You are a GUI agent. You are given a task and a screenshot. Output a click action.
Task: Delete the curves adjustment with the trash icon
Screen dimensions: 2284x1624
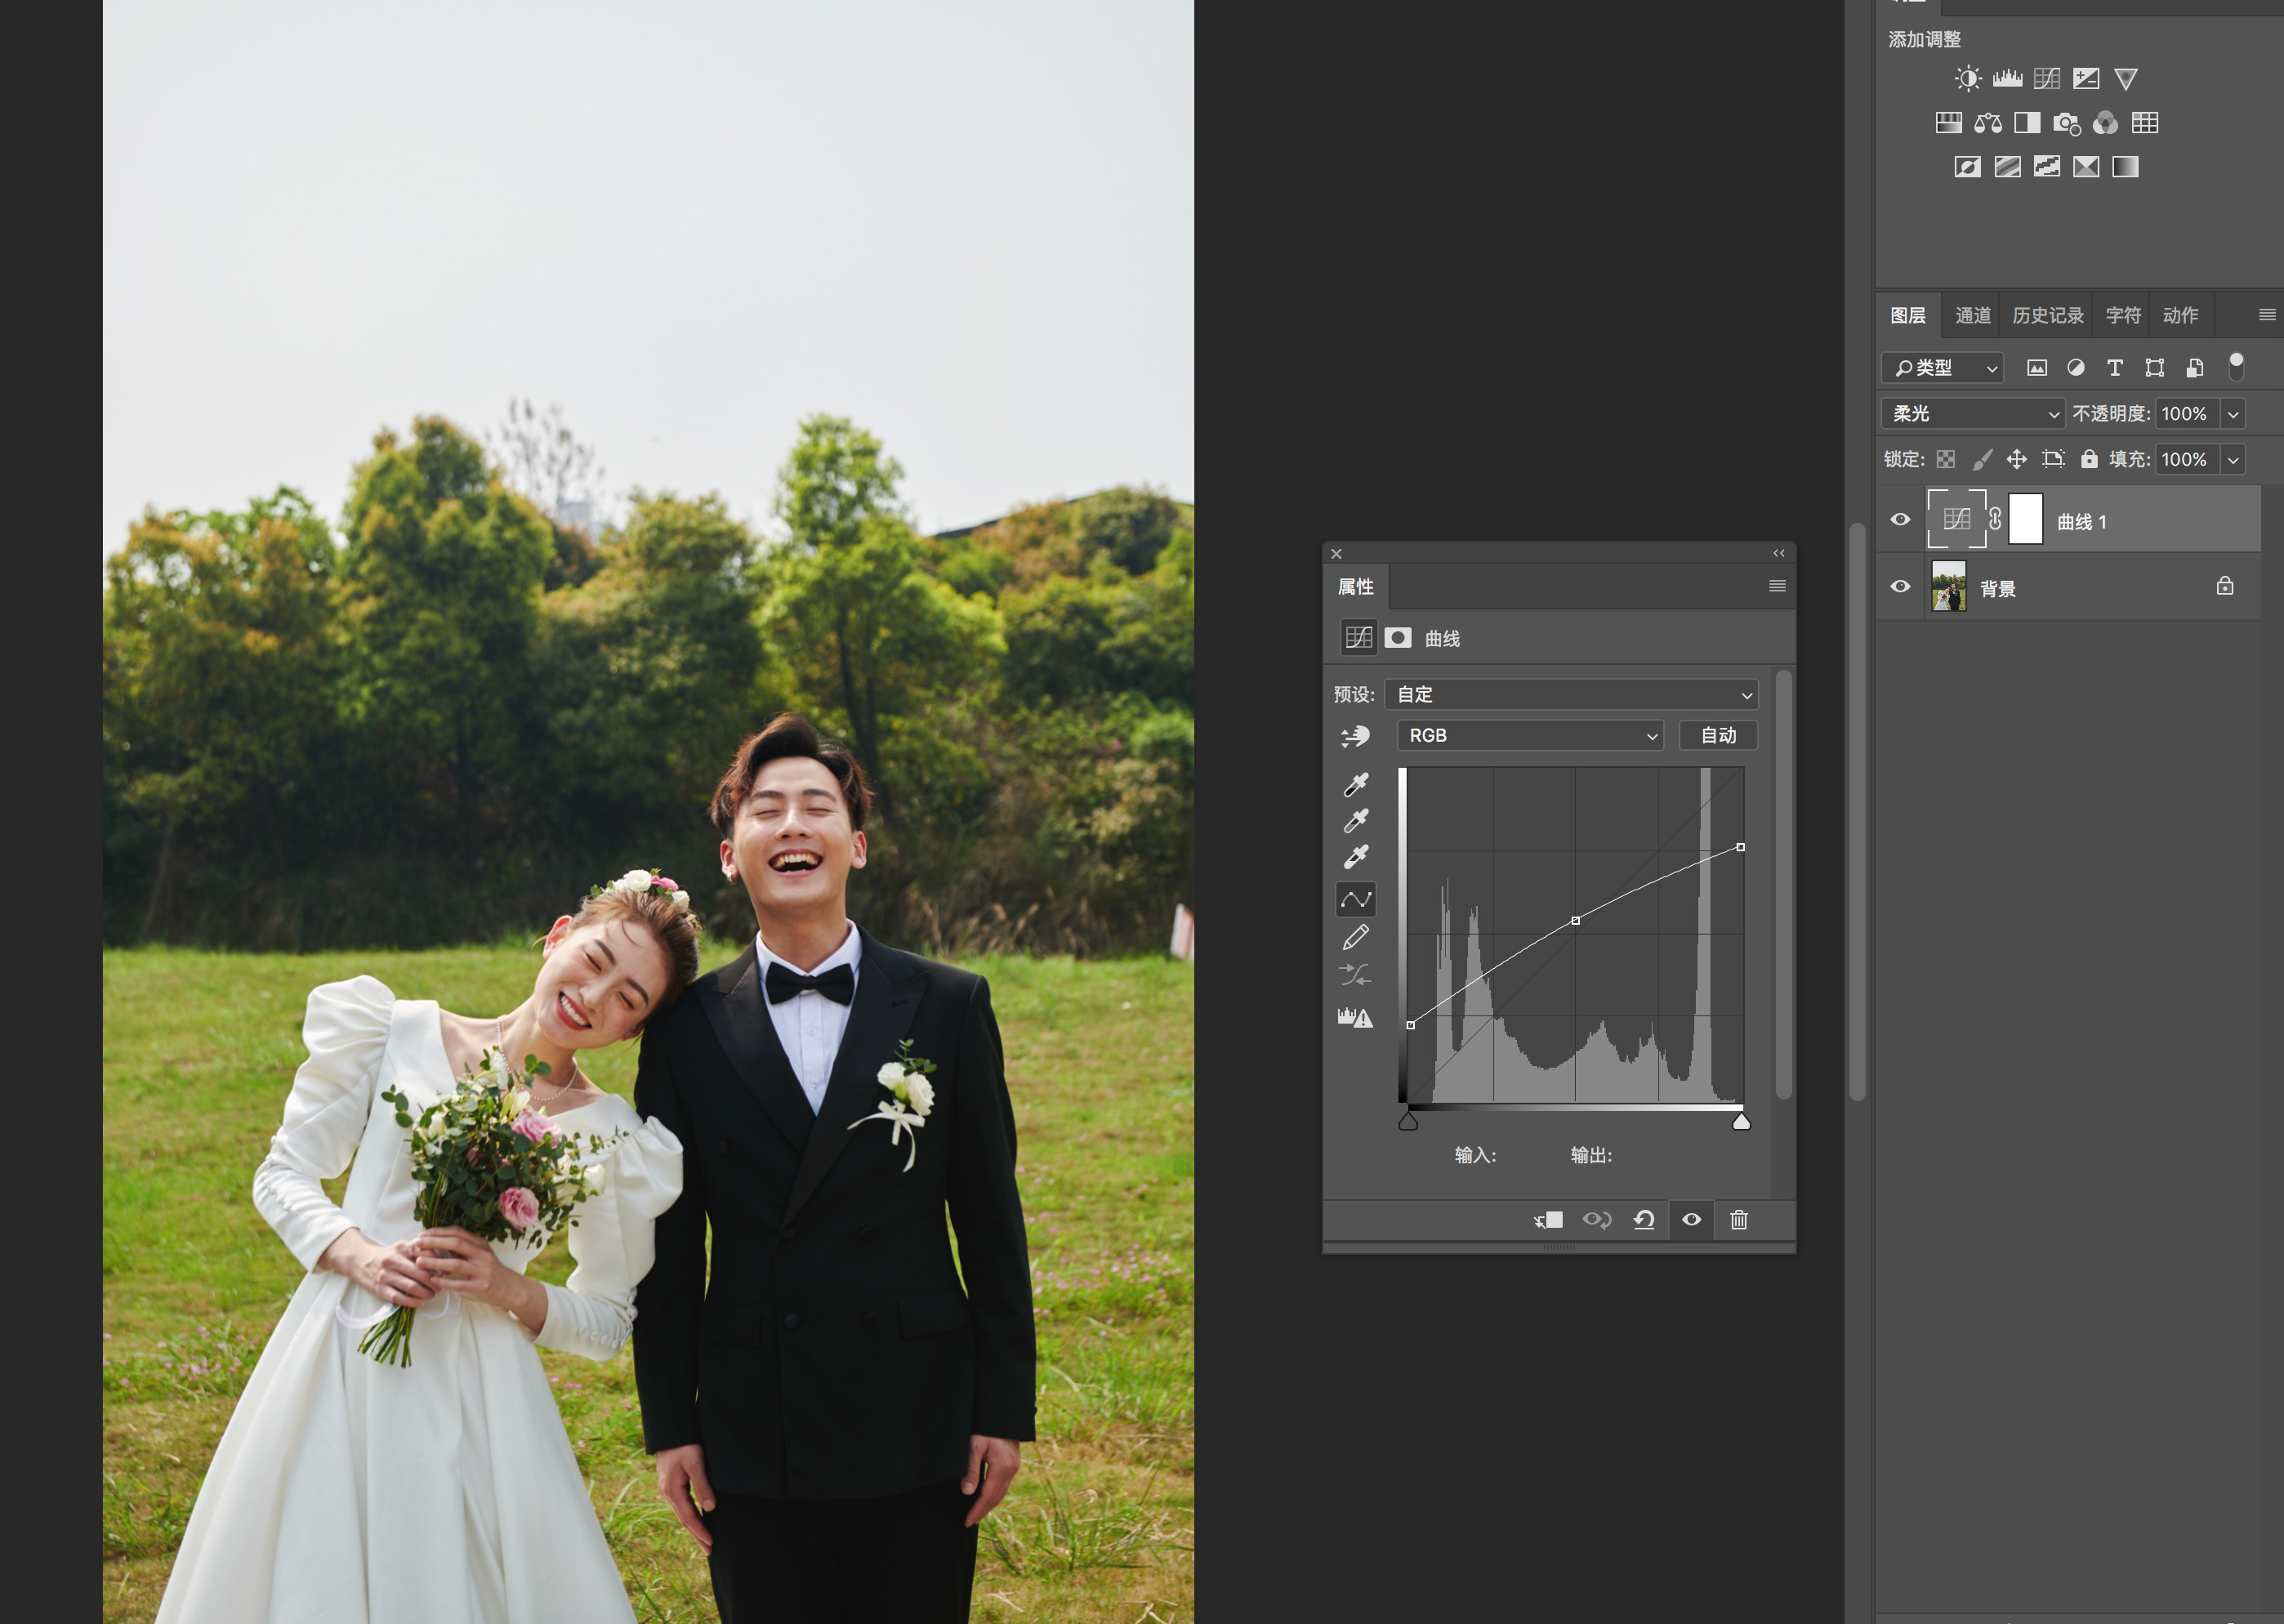(1738, 1220)
